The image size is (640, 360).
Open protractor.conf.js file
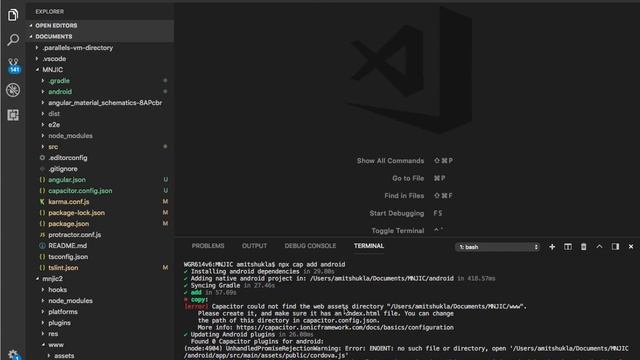(100, 235)
